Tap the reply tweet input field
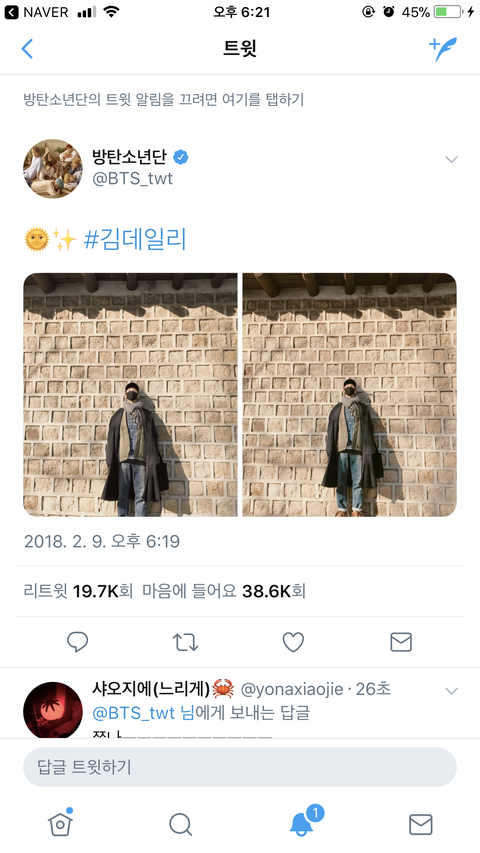480x853 pixels. tap(239, 767)
